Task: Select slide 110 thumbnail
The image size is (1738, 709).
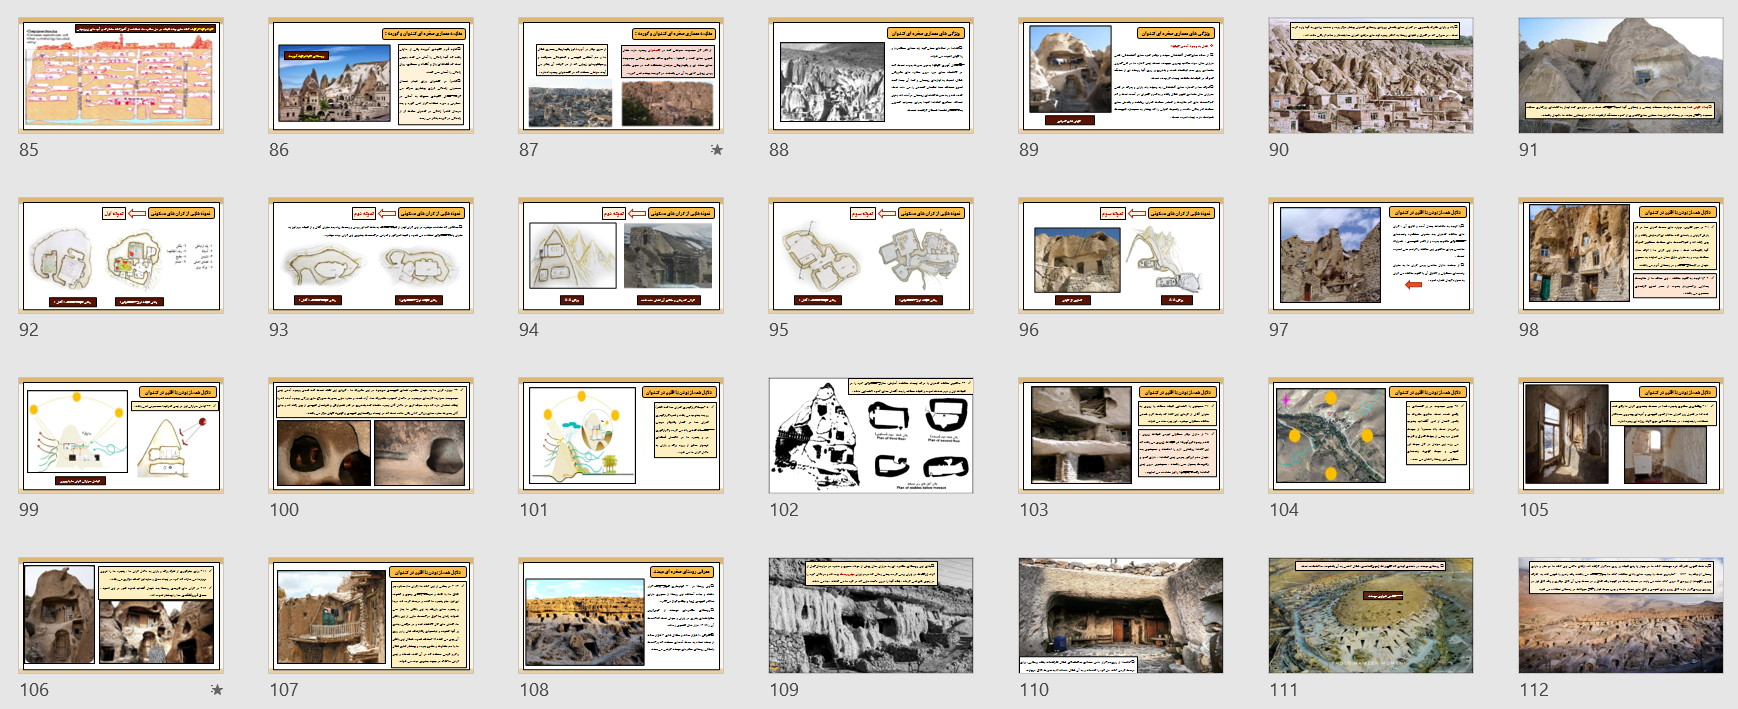Action: click(x=1120, y=616)
